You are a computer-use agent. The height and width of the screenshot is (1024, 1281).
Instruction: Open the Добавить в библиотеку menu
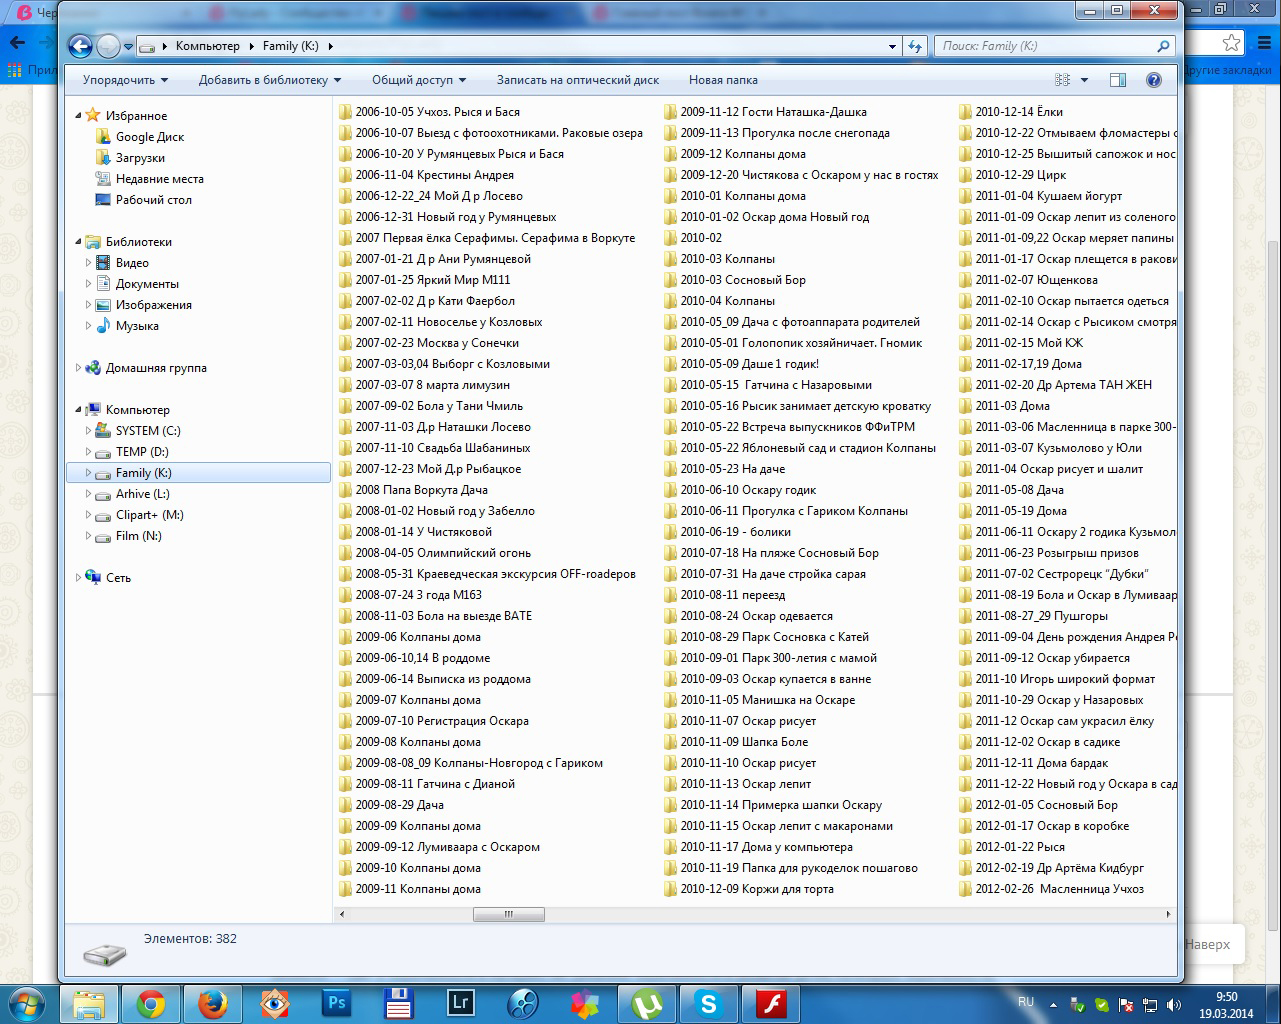pyautogui.click(x=269, y=80)
